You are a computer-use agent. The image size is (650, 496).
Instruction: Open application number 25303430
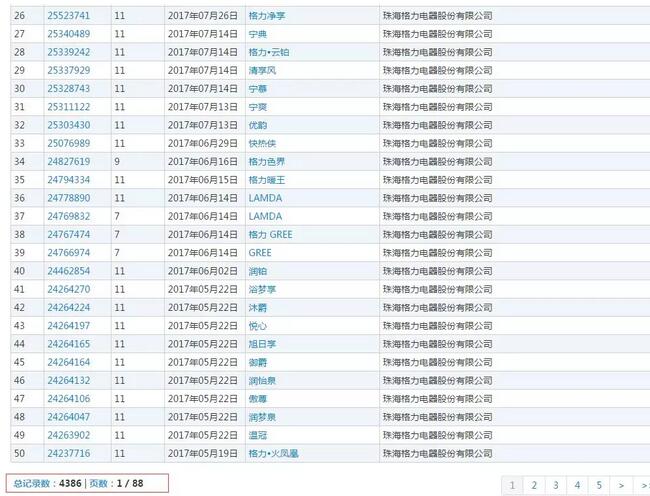point(68,125)
